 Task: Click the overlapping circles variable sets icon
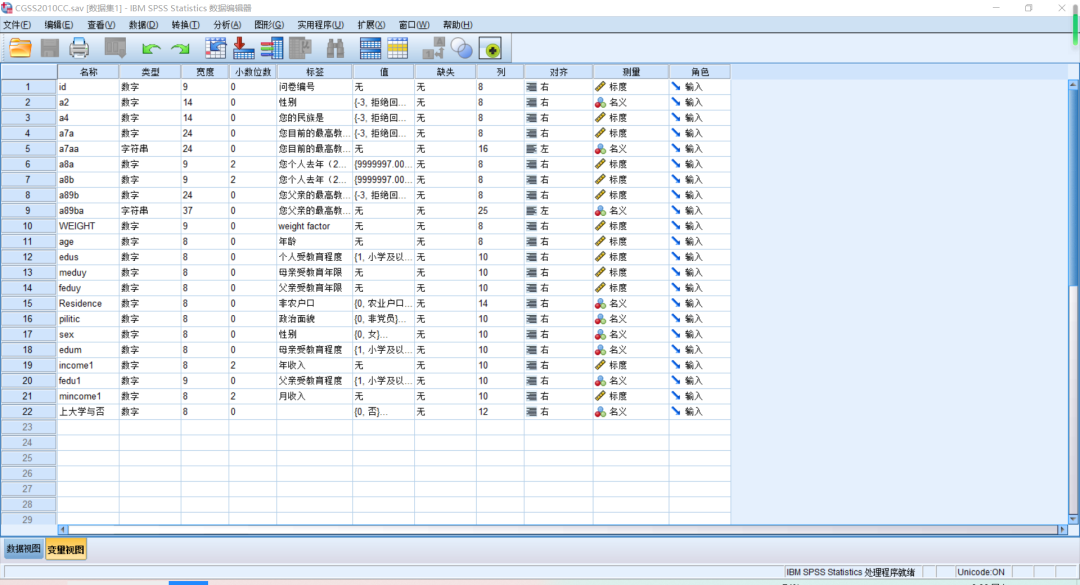[461, 48]
